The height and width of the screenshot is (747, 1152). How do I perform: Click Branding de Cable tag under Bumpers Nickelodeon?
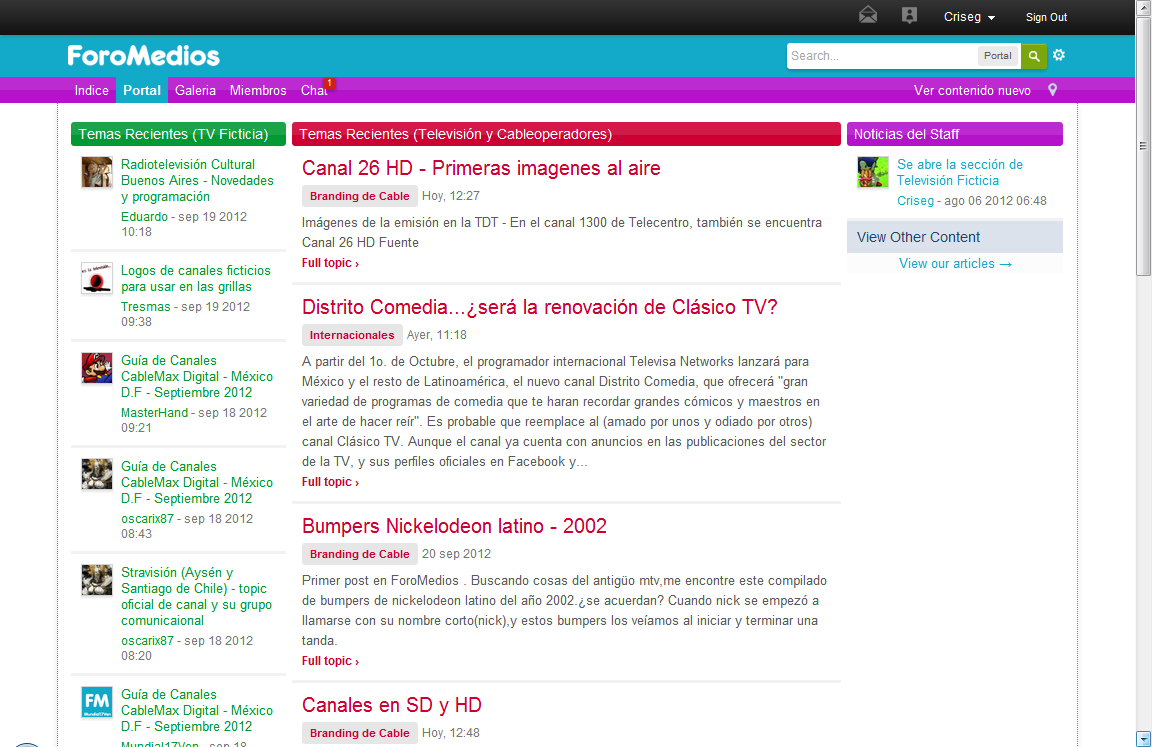tap(359, 554)
